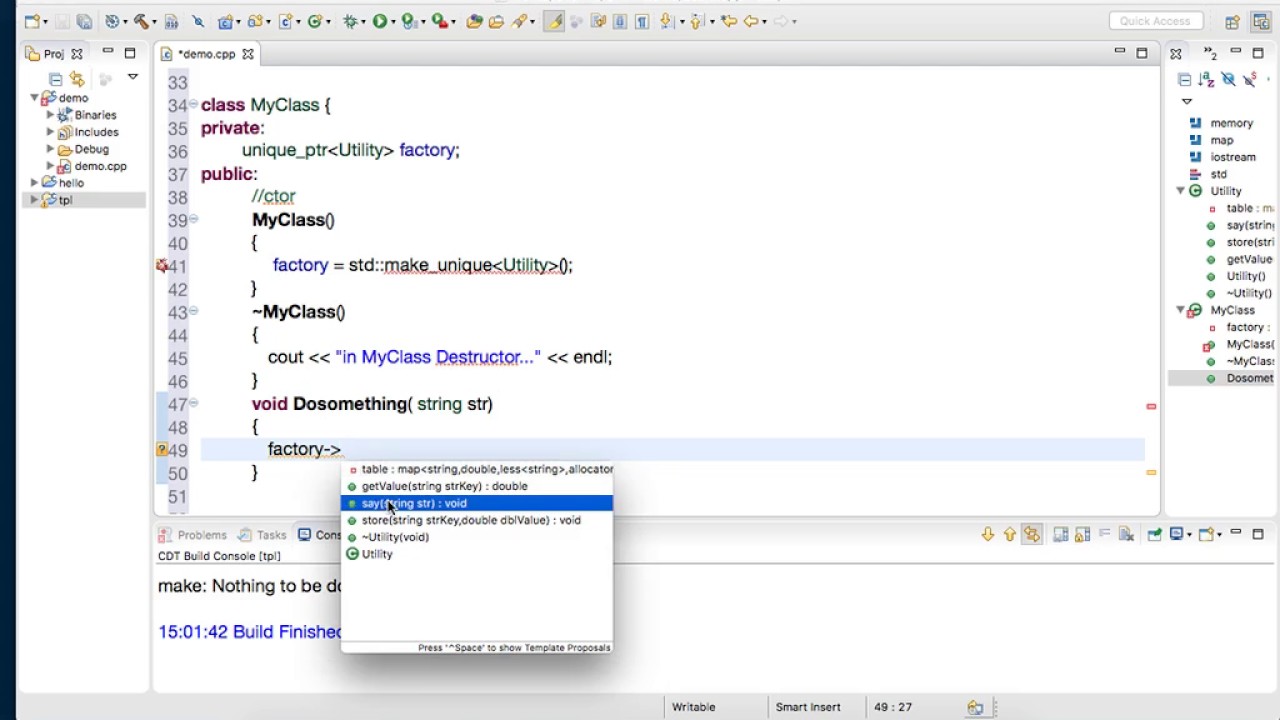Toggle Link with Editor in Project Explorer
Viewport: 1280px width, 720px height.
[77, 78]
